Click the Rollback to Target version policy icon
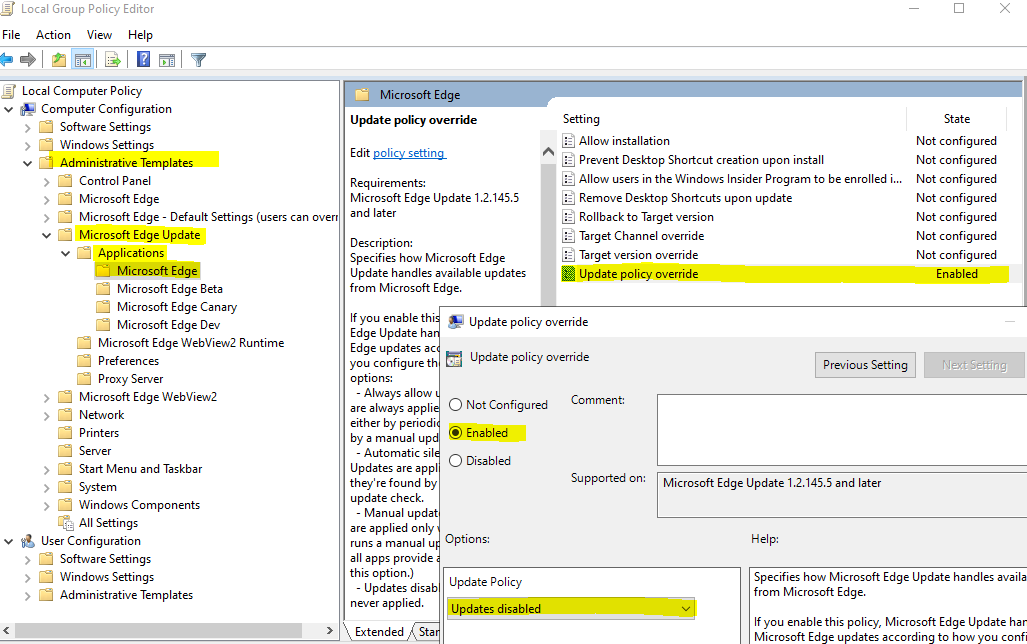This screenshot has width=1027, height=644. (569, 217)
